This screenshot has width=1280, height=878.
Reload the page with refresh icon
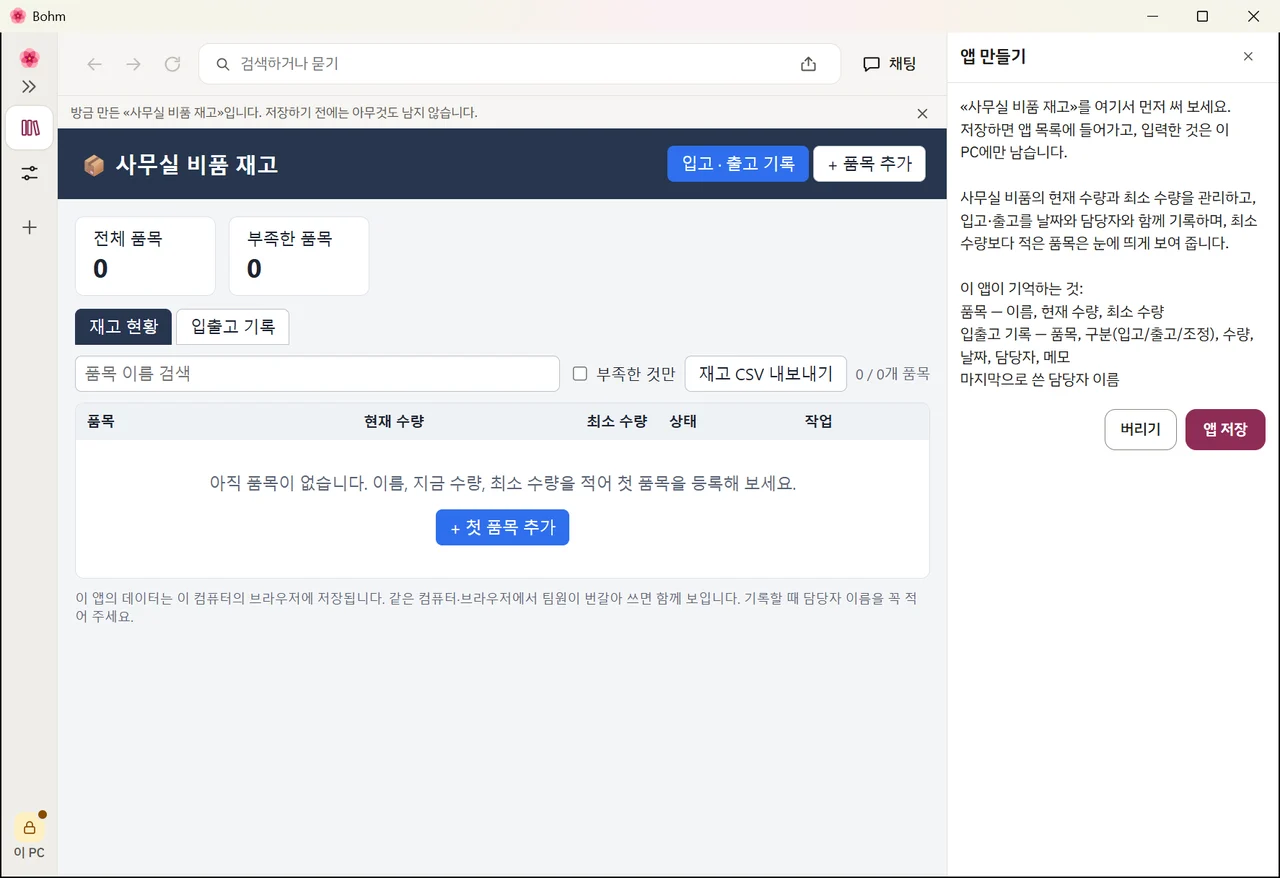coord(172,64)
